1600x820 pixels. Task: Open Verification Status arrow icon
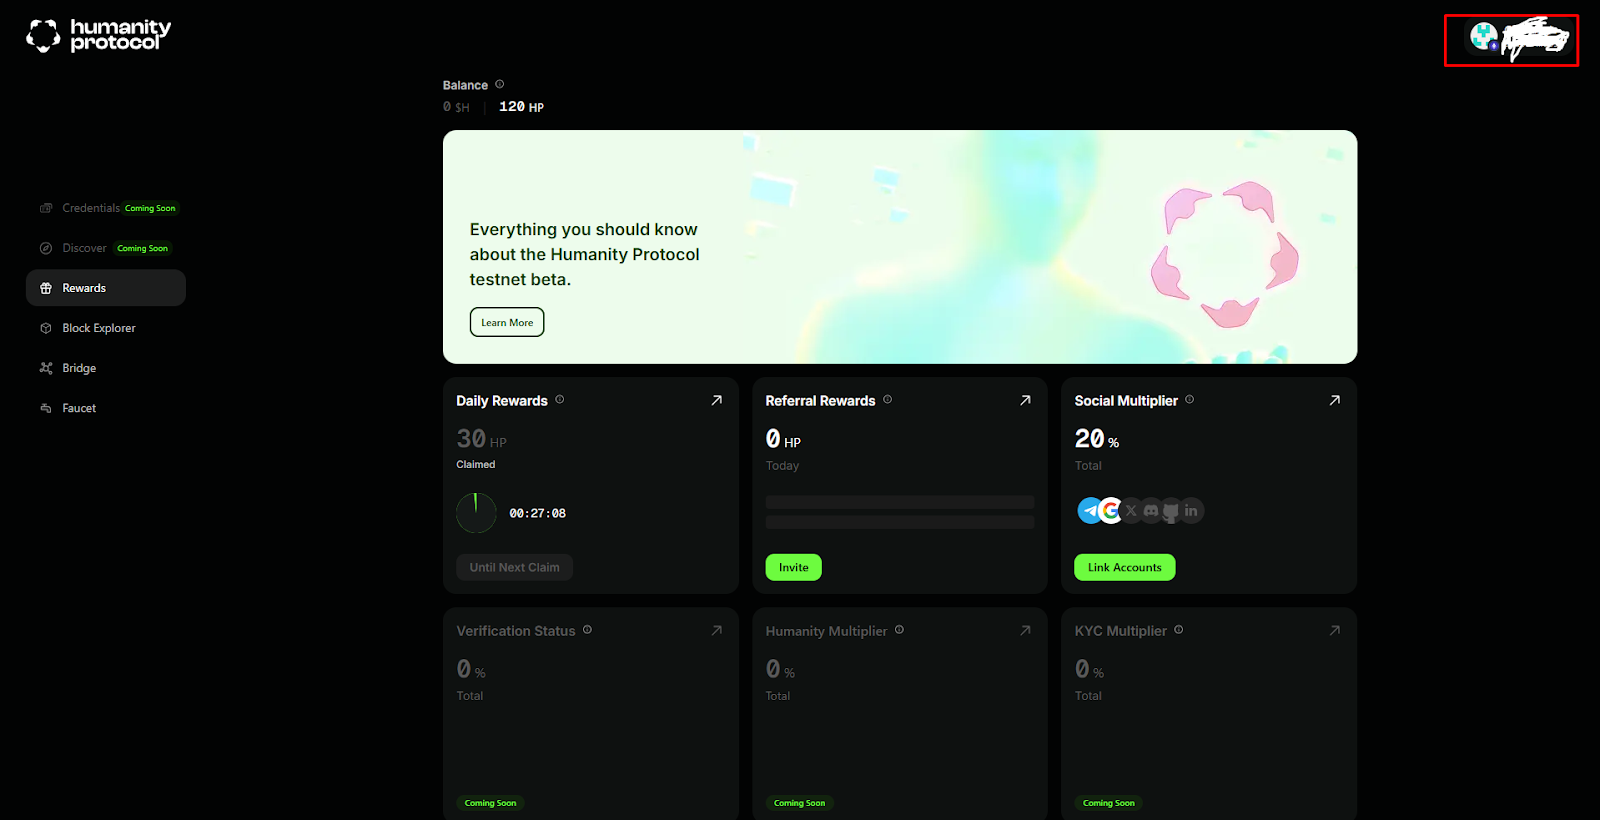pyautogui.click(x=716, y=630)
